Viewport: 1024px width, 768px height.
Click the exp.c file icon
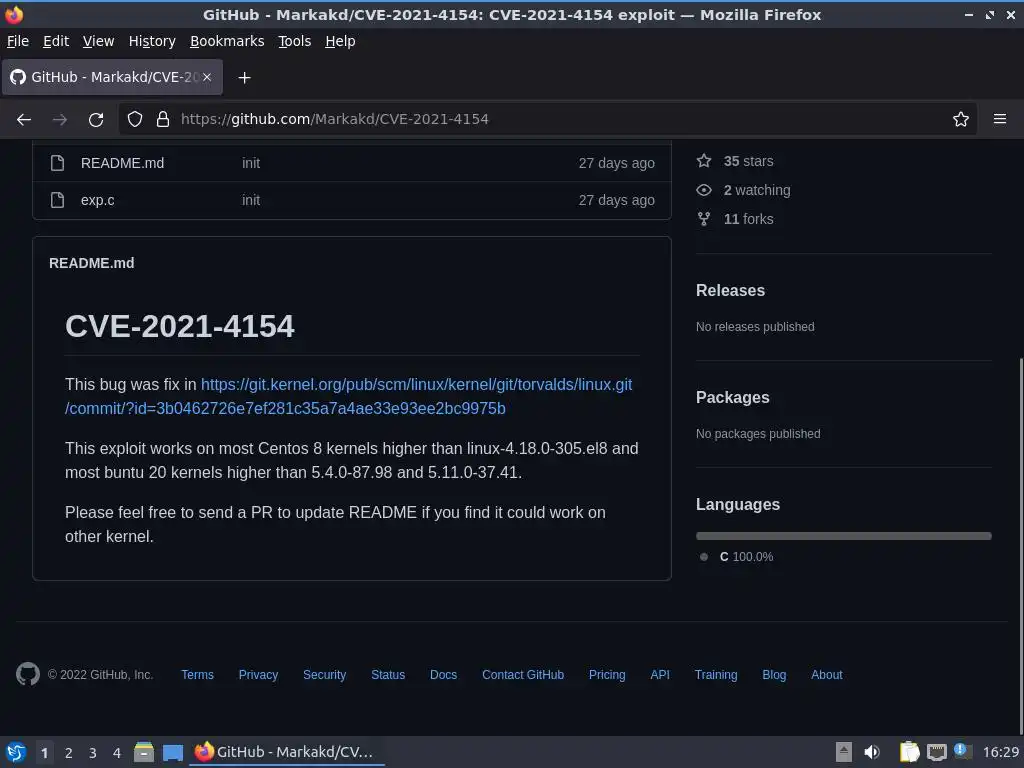coord(57,200)
